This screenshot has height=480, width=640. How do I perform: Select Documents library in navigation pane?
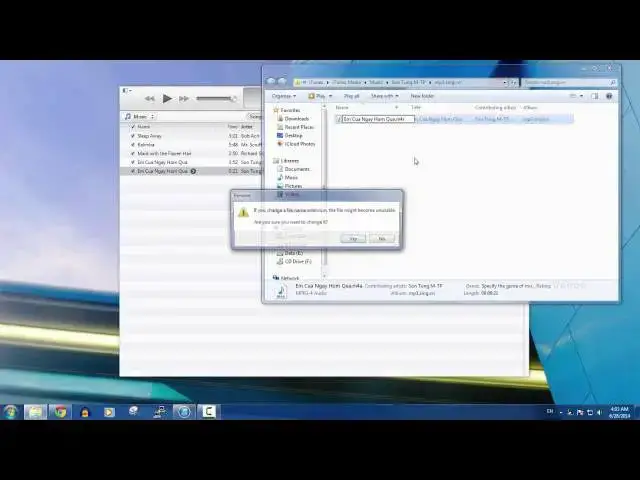297,169
